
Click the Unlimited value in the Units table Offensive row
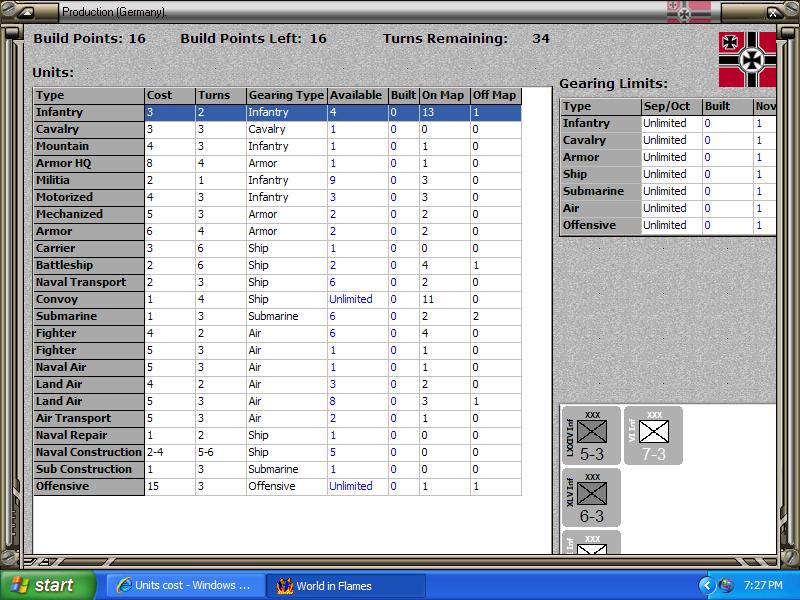pyautogui.click(x=351, y=486)
